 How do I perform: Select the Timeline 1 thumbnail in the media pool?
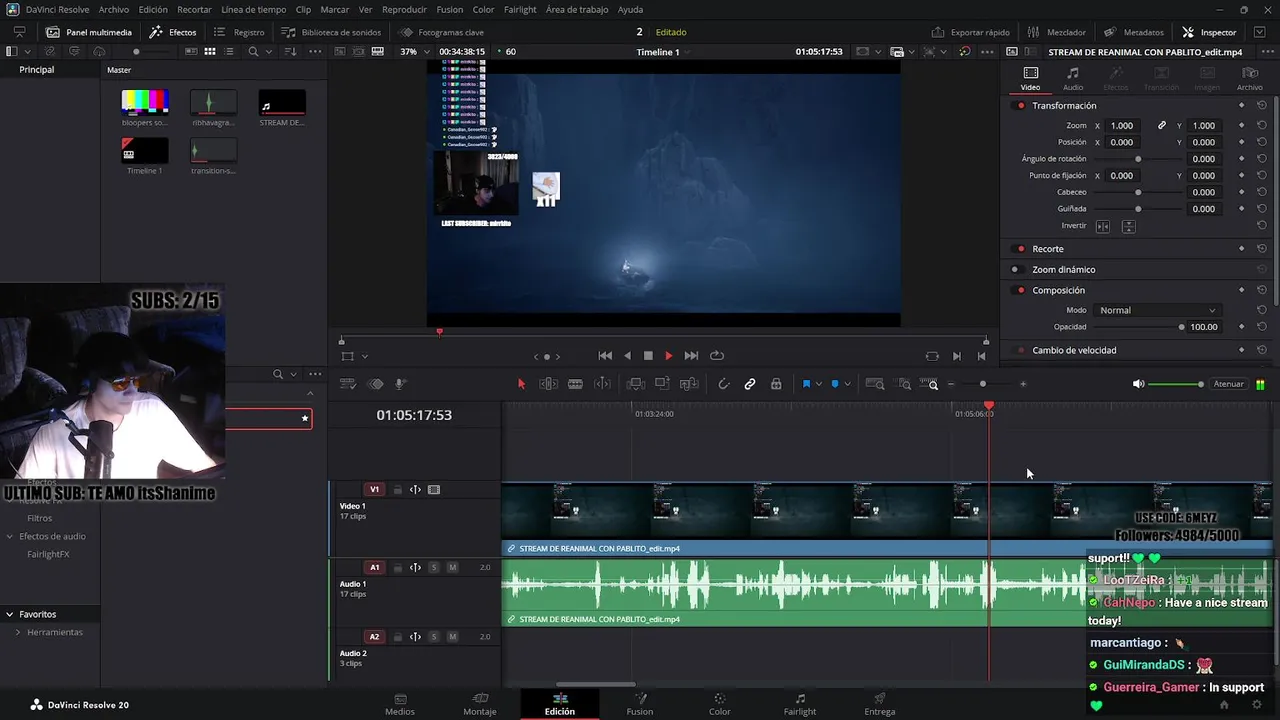pos(145,151)
